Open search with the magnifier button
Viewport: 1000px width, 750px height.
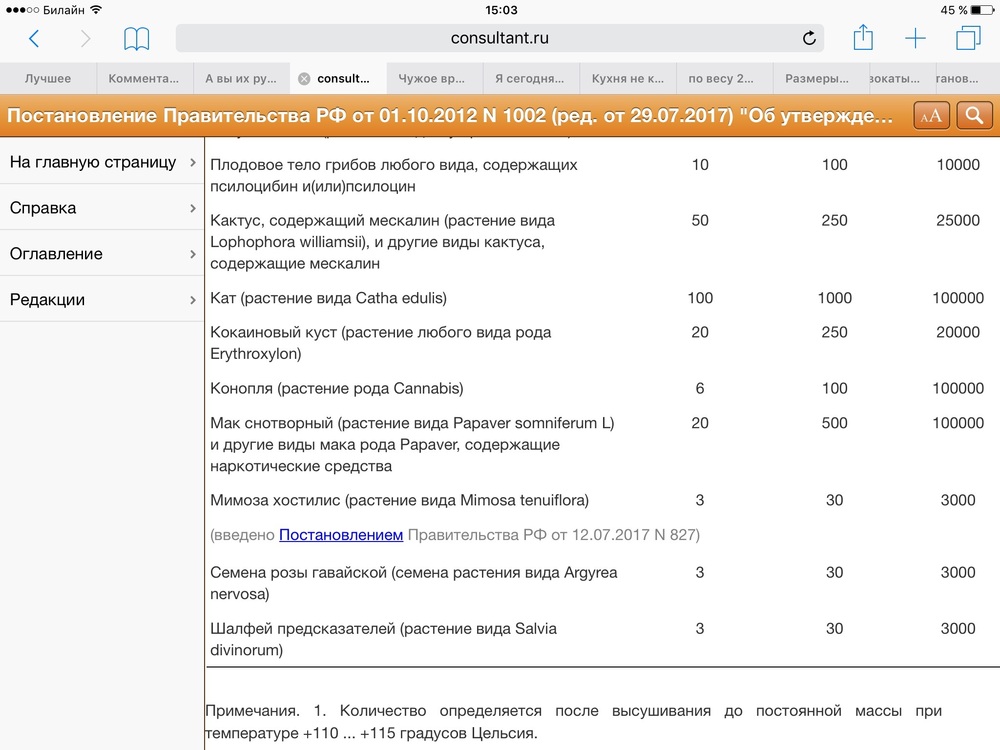click(x=974, y=115)
